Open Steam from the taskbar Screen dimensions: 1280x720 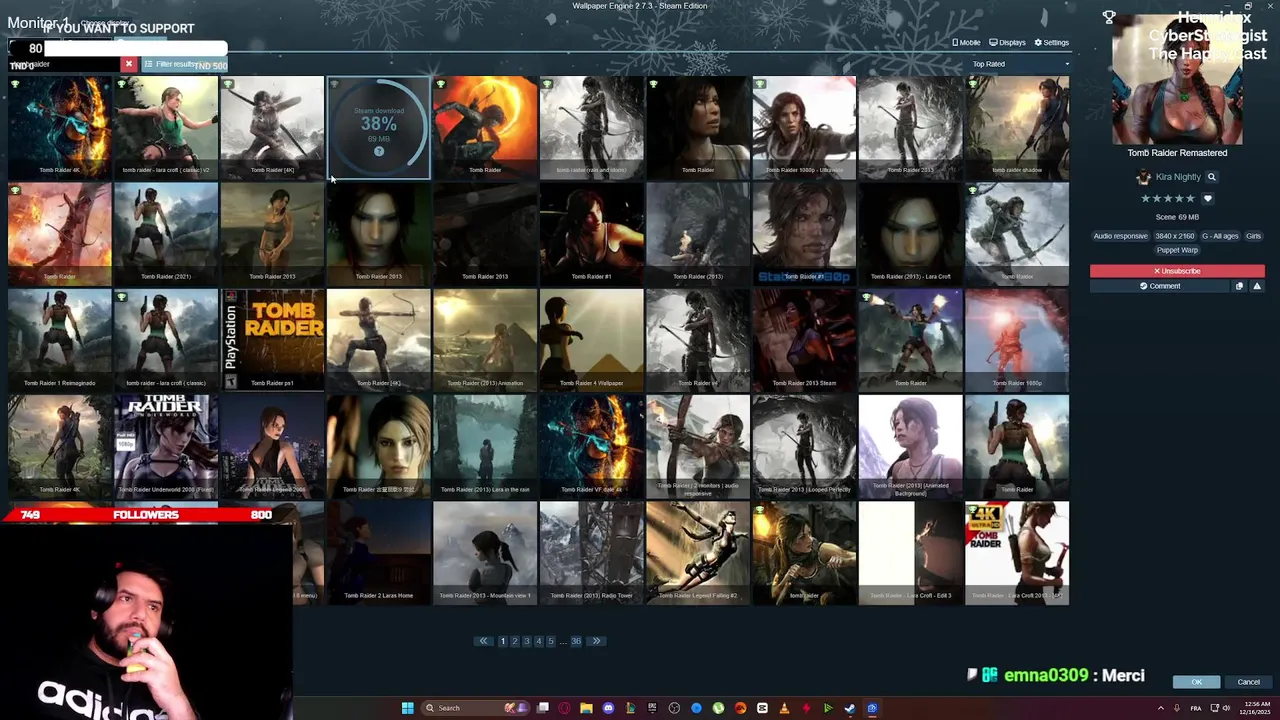click(x=850, y=708)
